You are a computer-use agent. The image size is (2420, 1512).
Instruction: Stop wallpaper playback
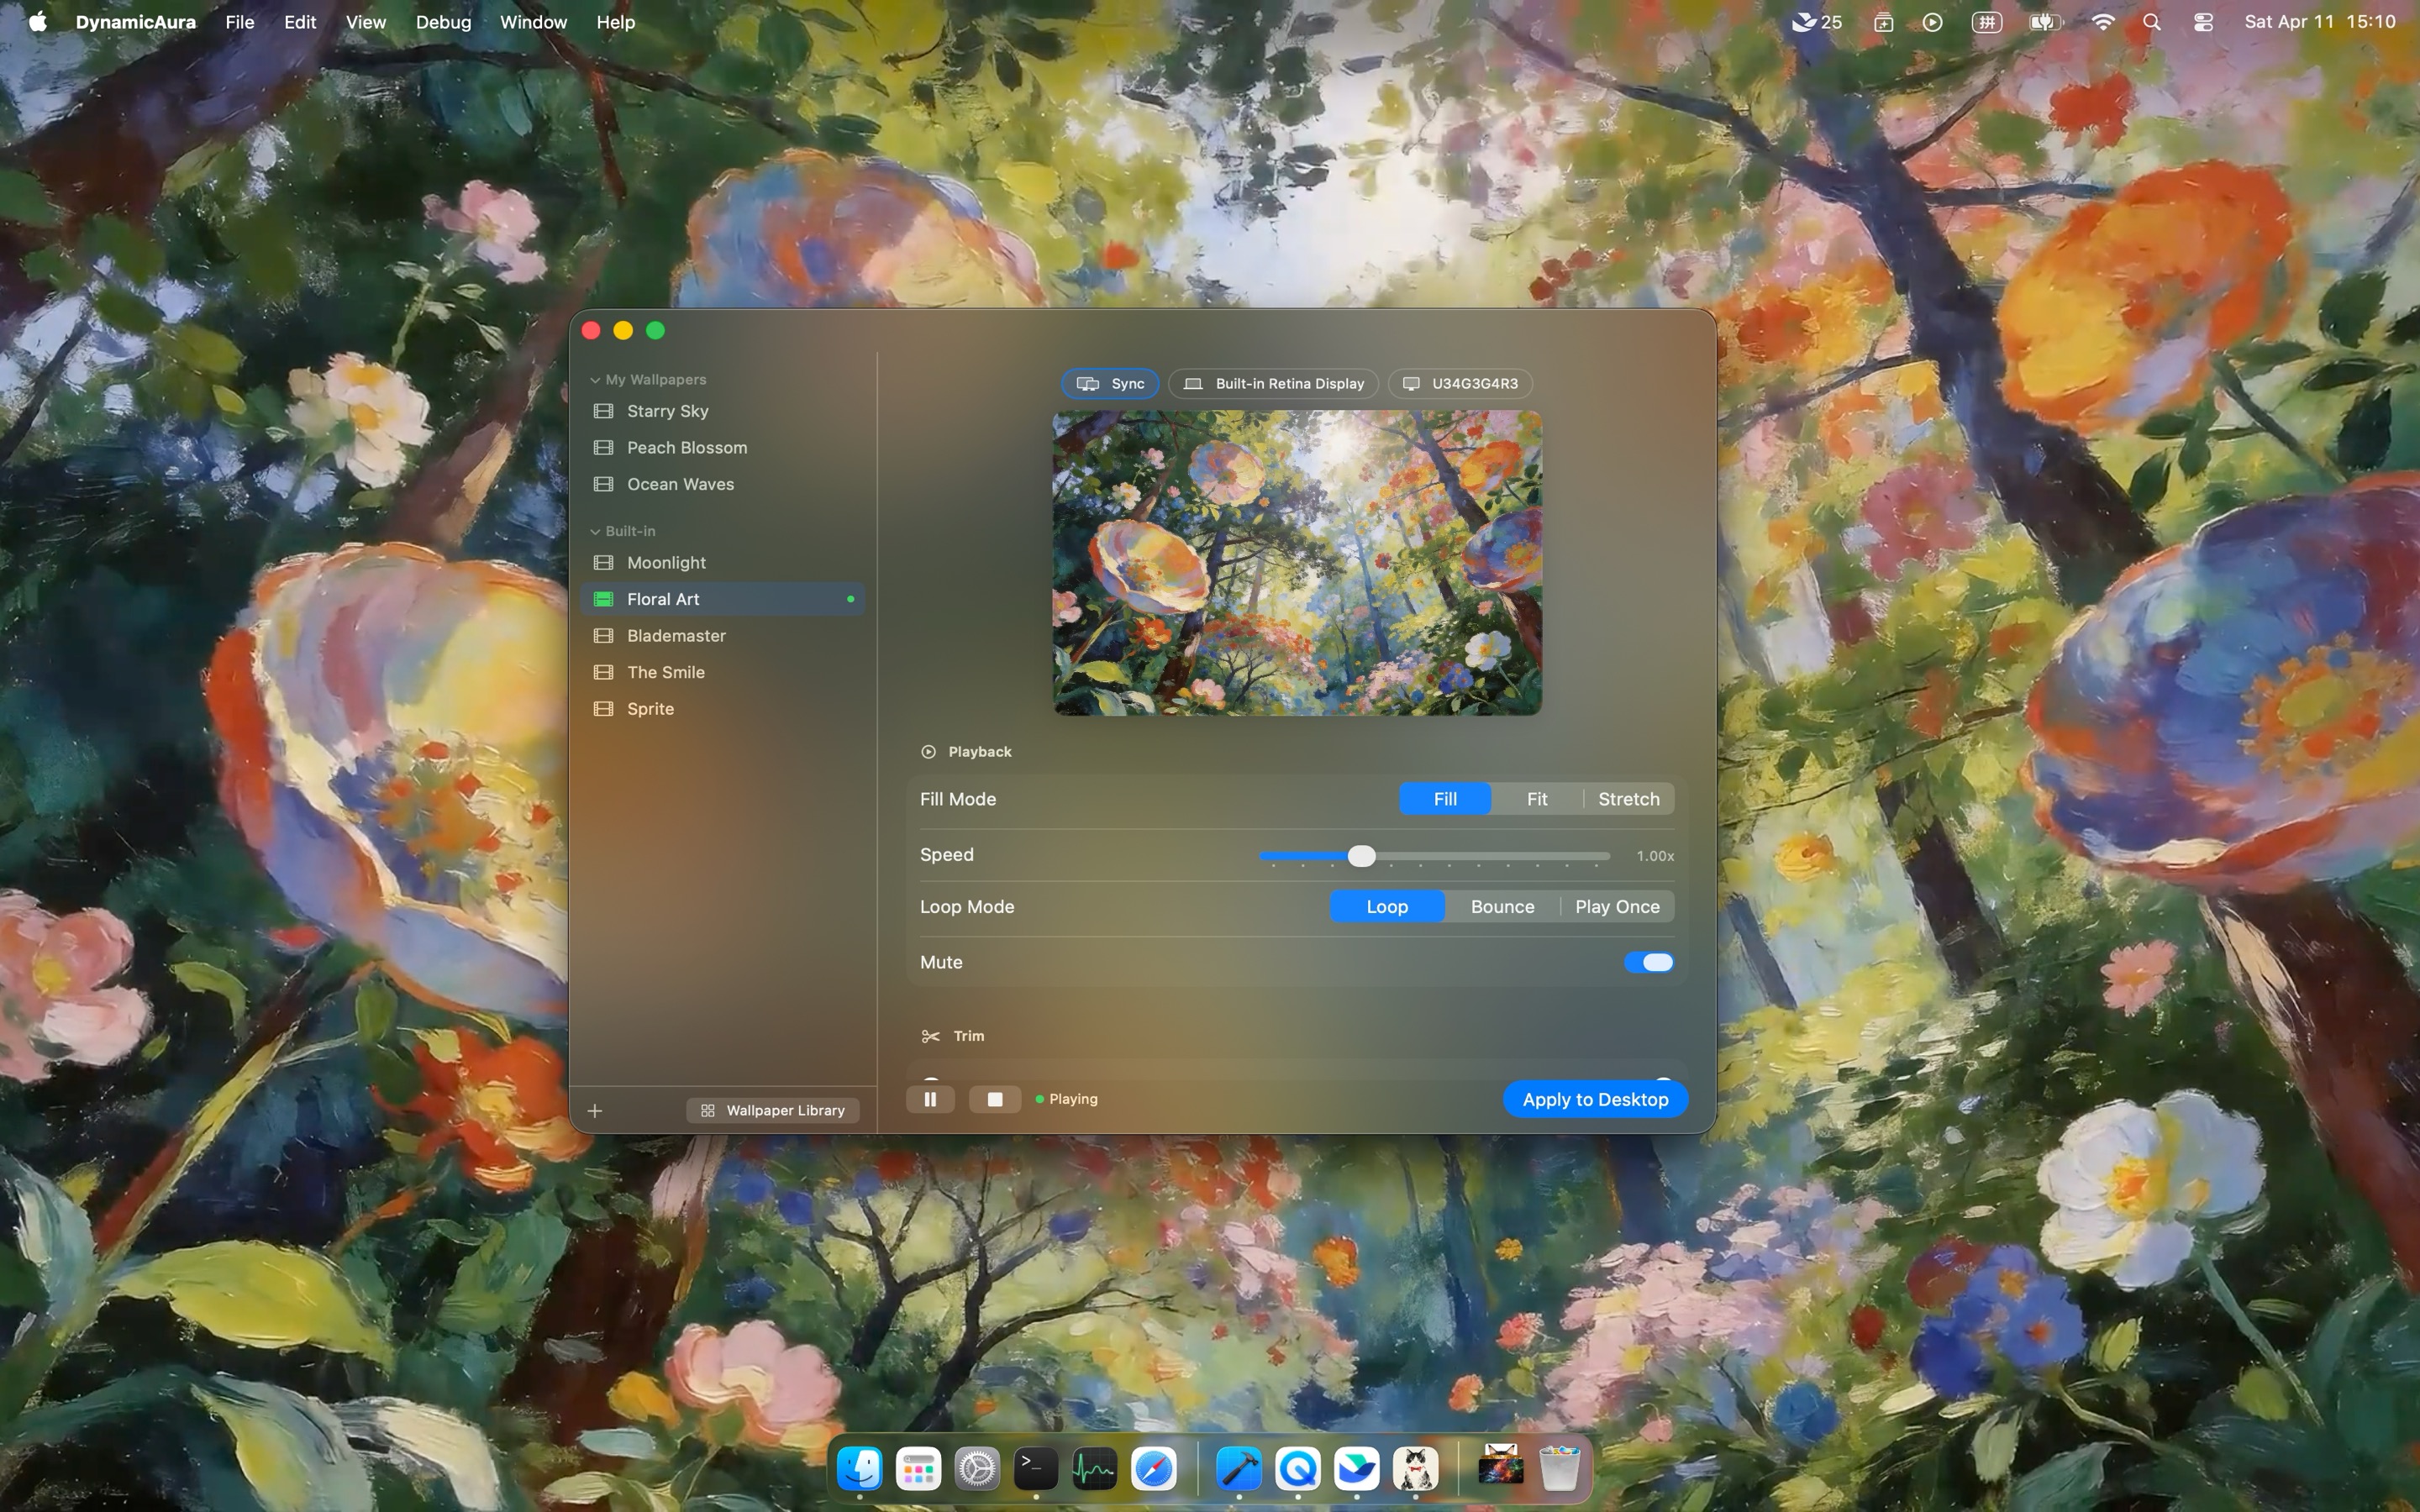(995, 1098)
